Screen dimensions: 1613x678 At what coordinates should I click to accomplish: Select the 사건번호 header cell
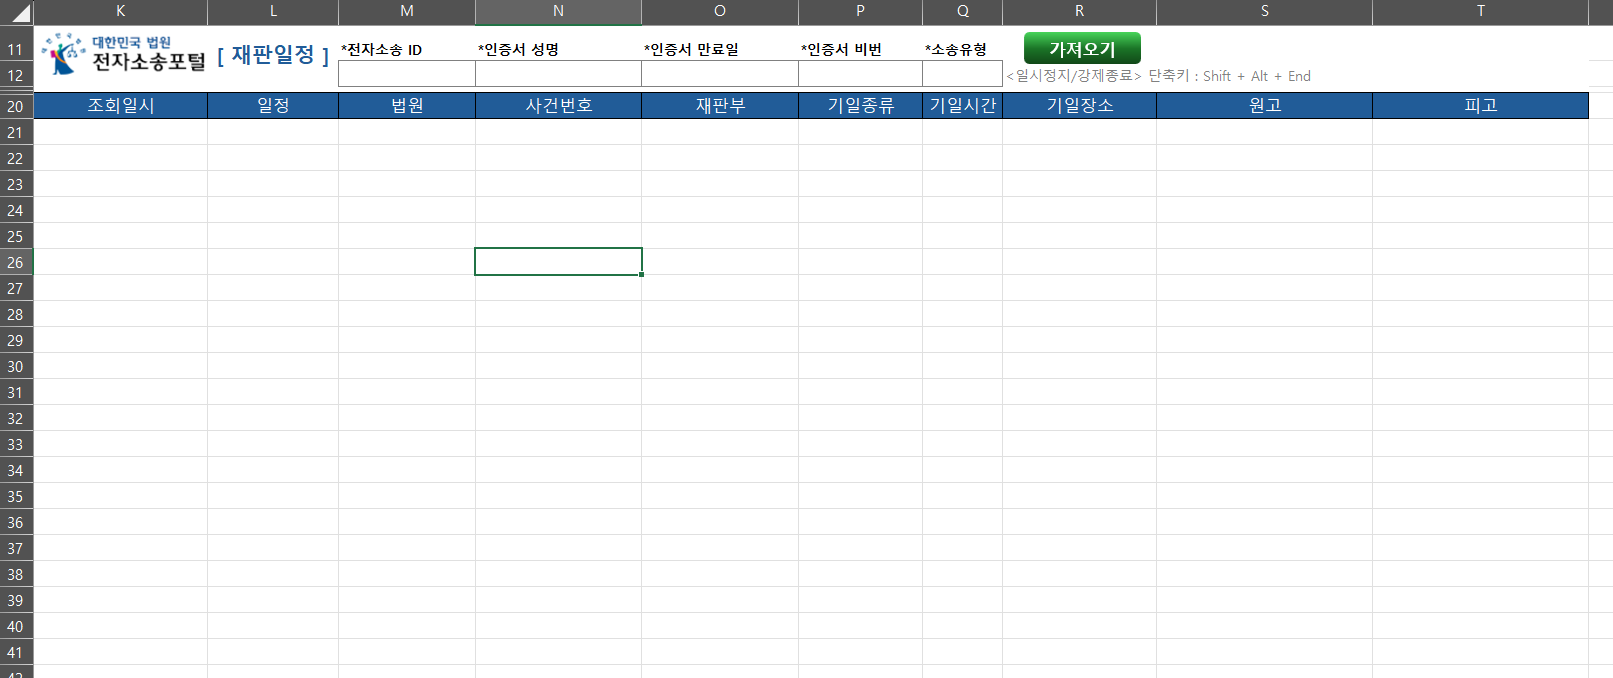pyautogui.click(x=558, y=106)
